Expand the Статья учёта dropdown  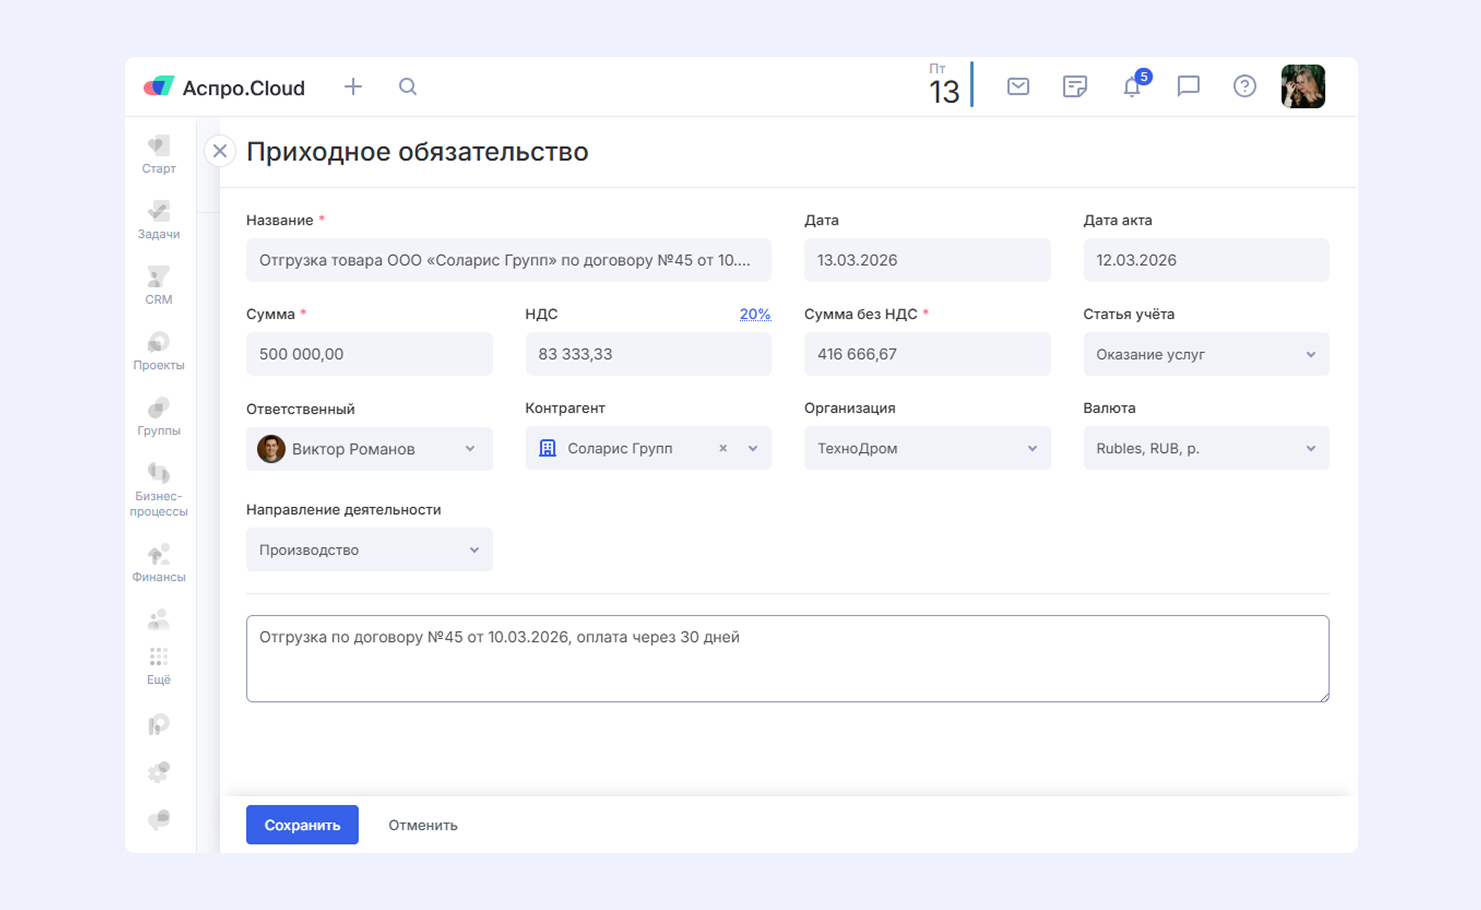tap(1205, 355)
